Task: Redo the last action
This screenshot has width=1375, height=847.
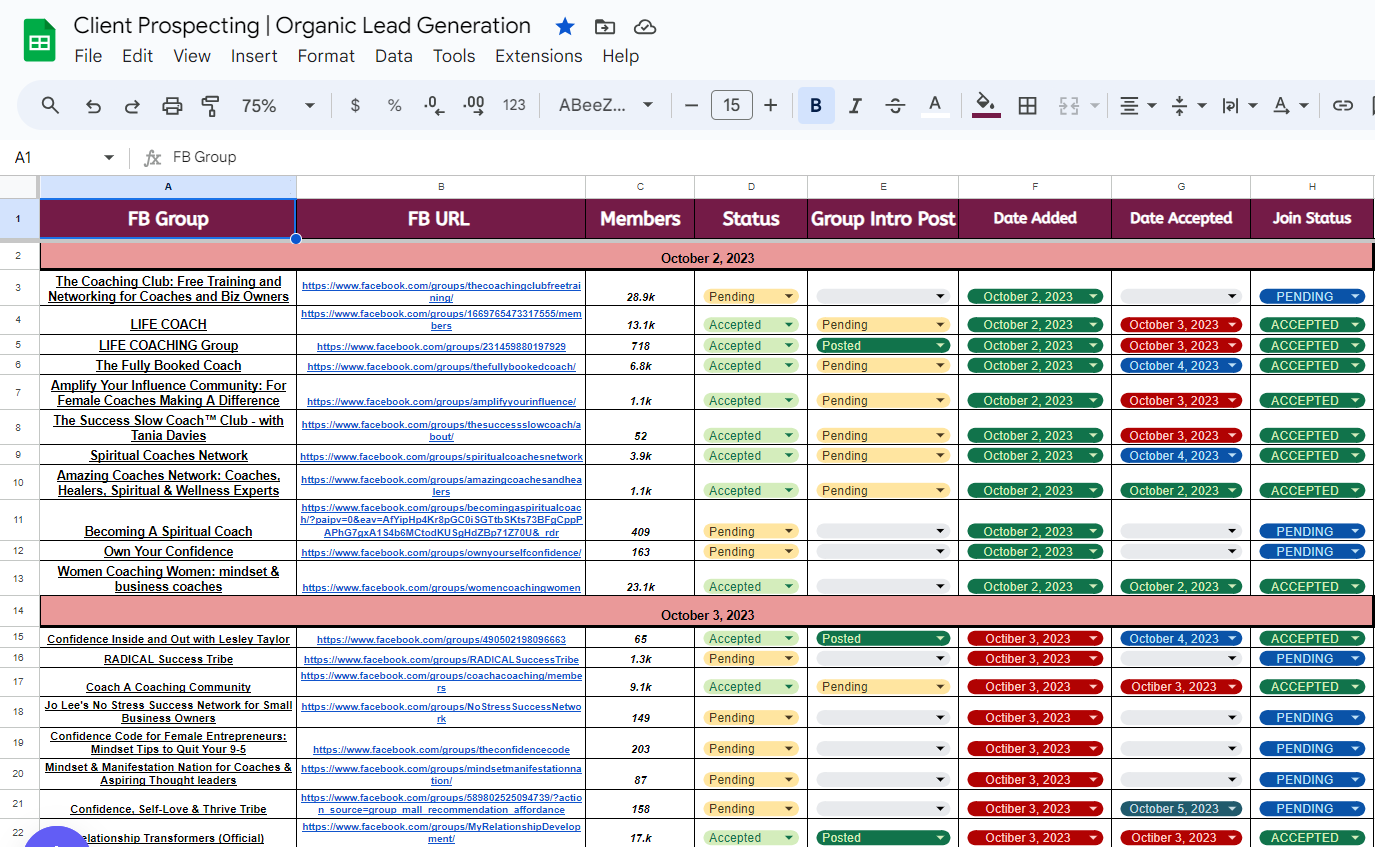Action: click(x=132, y=105)
